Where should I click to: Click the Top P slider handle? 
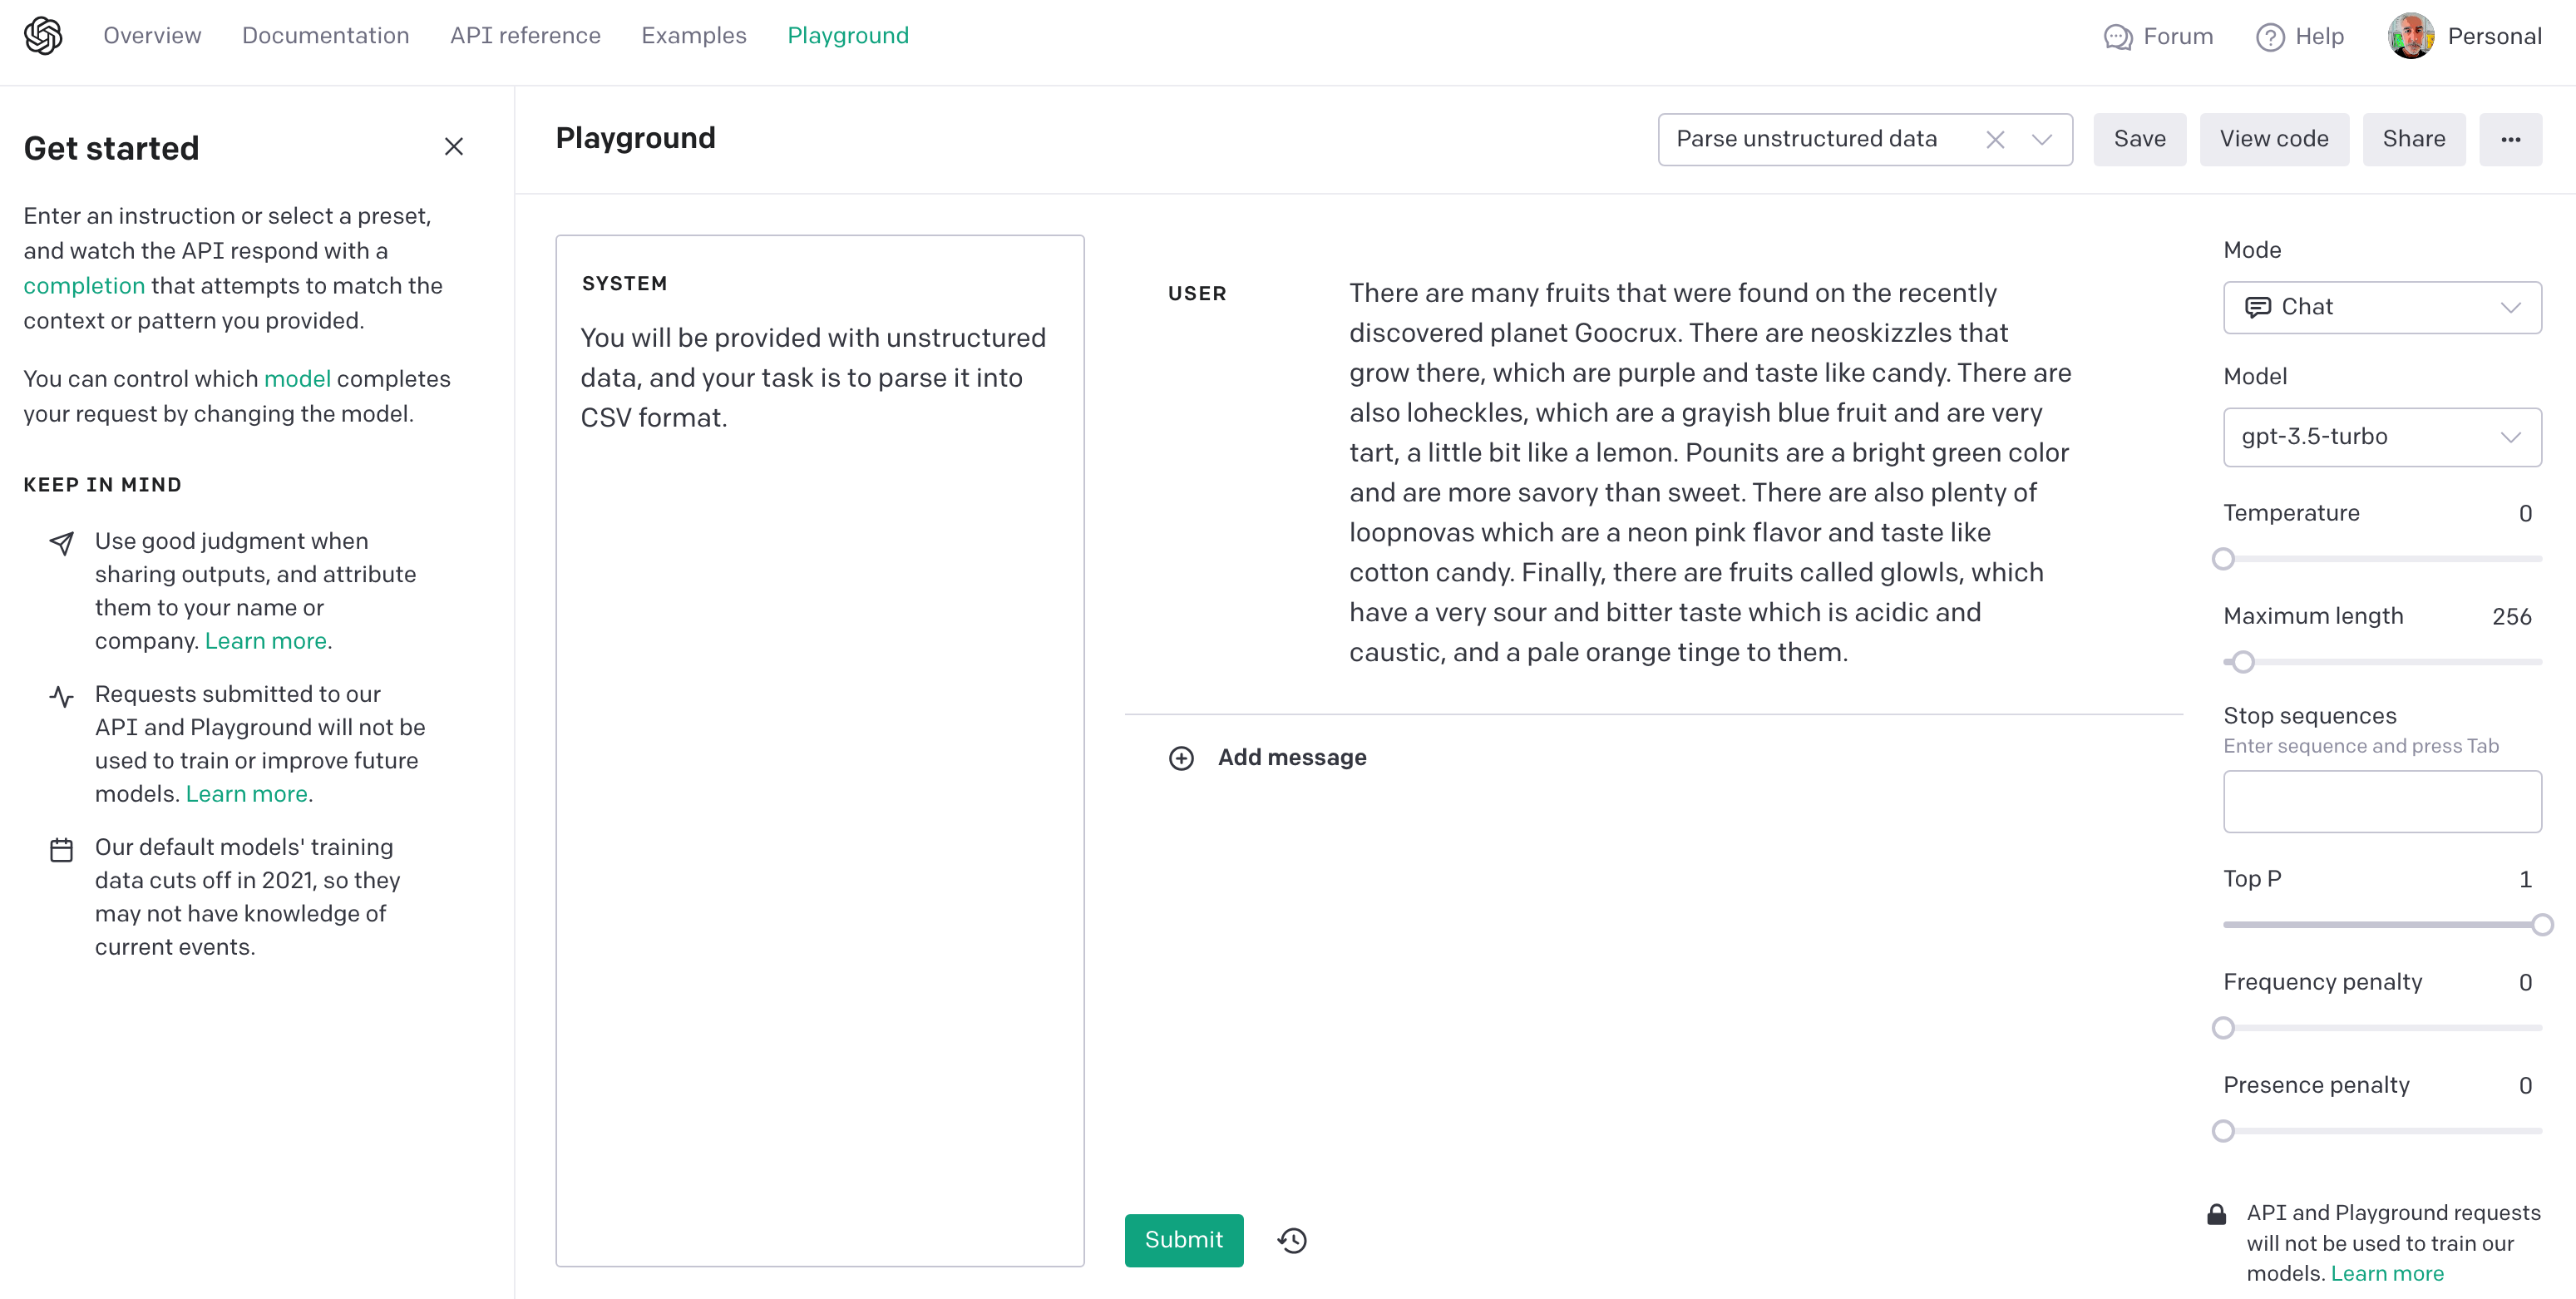(2541, 925)
